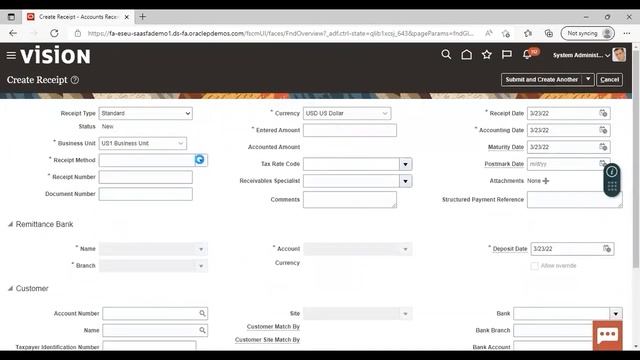
Task: Select Create Receipt browser tab
Action: pos(78,17)
